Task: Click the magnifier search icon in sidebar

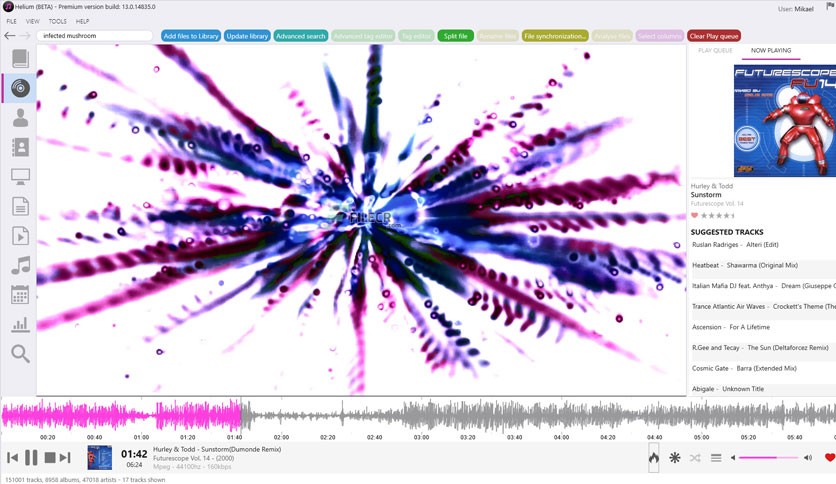Action: 20,354
